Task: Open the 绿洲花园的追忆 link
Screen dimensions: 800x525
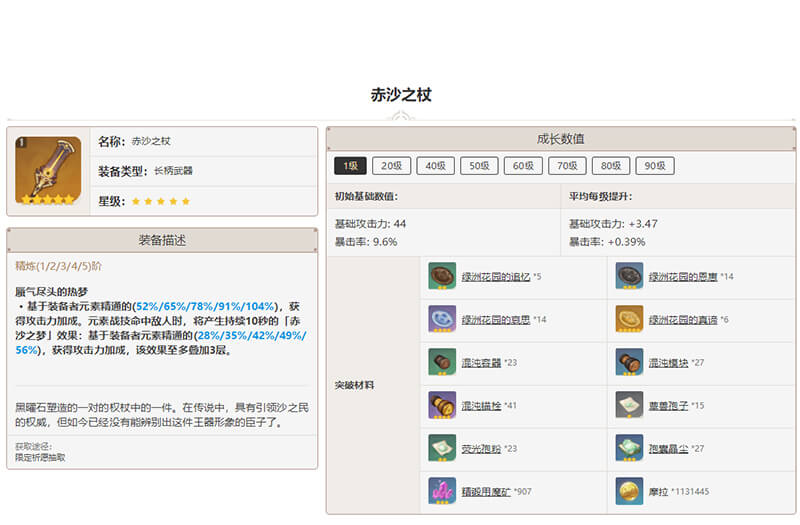Action: pyautogui.click(x=495, y=277)
